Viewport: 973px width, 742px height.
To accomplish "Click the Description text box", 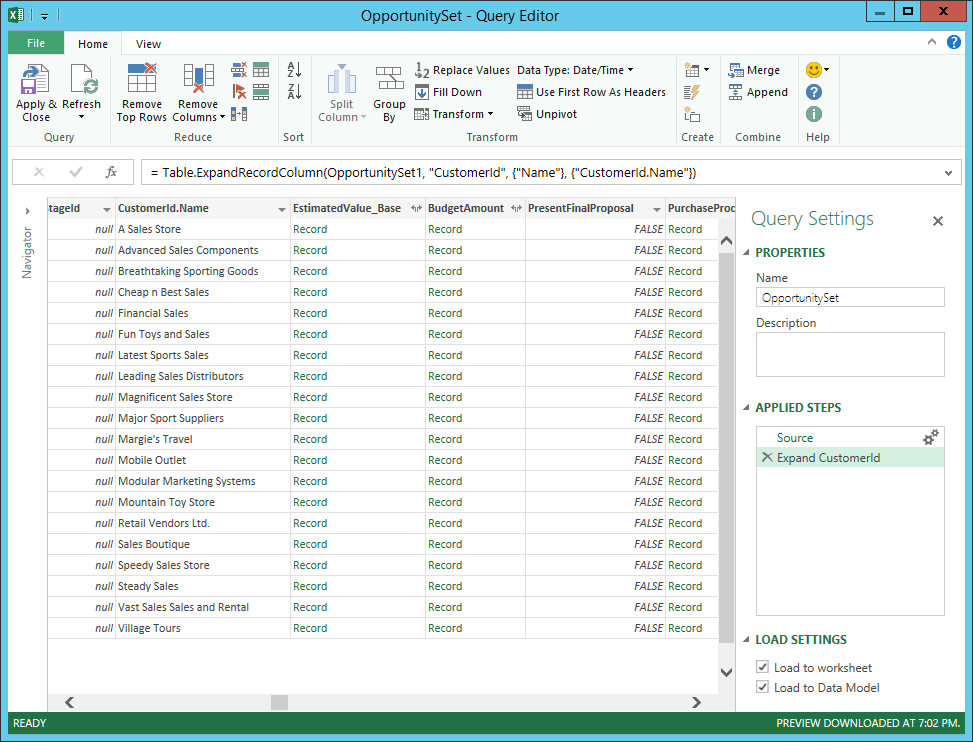I will [x=850, y=354].
